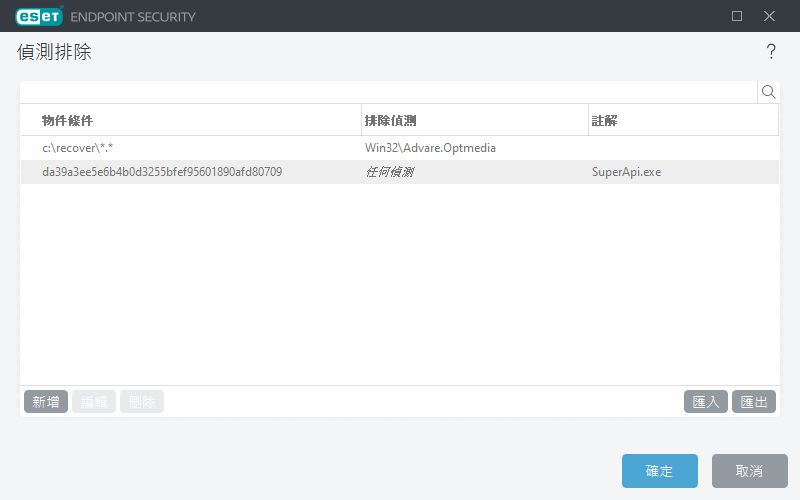
Task: Cancel the dialog with 取消
Action: pos(749,471)
